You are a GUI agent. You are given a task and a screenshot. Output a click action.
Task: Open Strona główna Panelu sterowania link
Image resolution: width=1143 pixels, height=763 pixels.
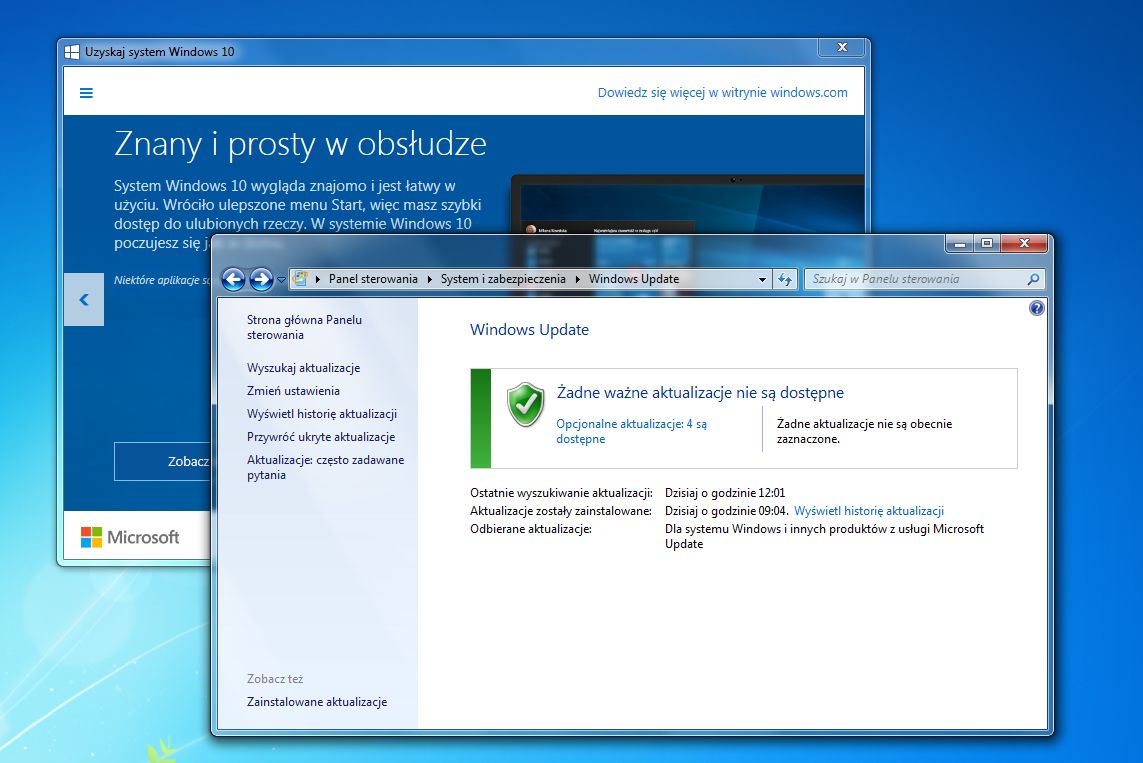pyautogui.click(x=304, y=327)
